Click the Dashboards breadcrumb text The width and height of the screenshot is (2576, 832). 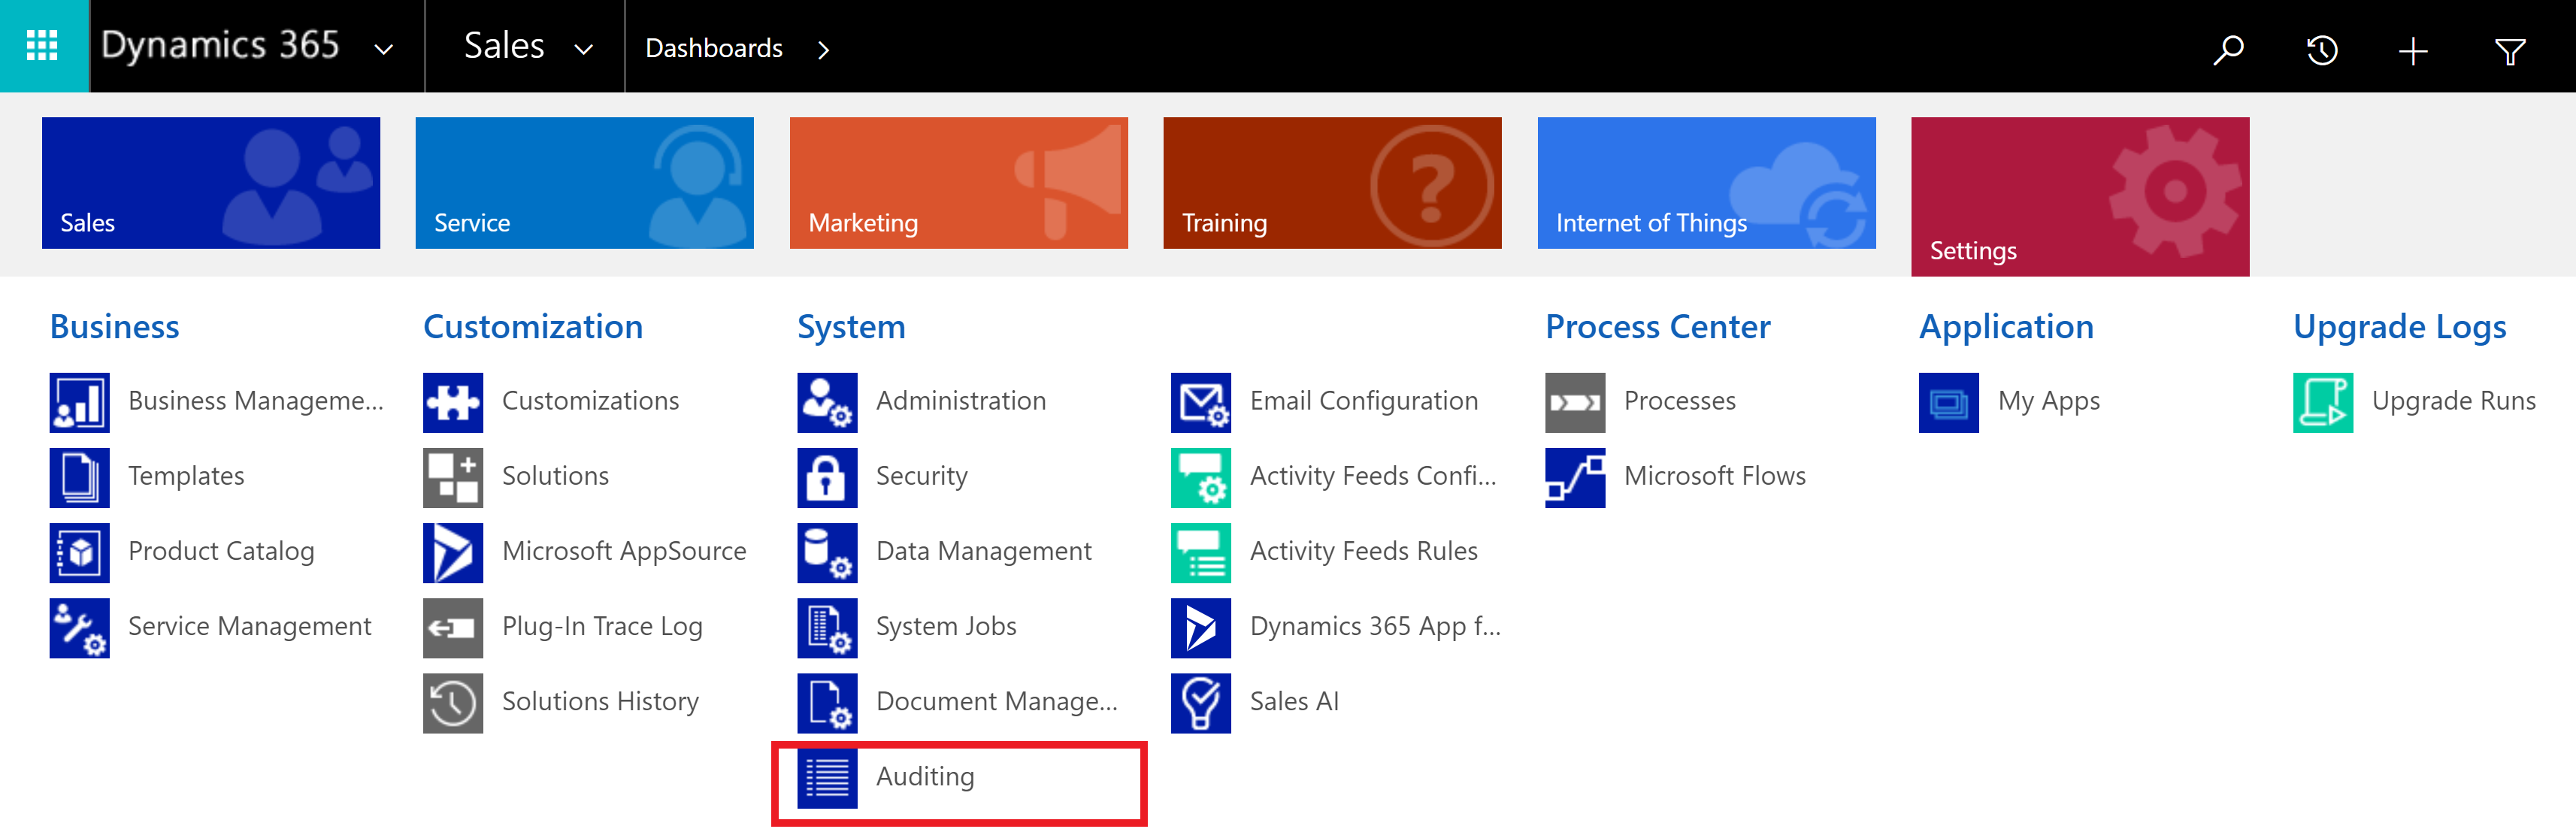coord(714,48)
